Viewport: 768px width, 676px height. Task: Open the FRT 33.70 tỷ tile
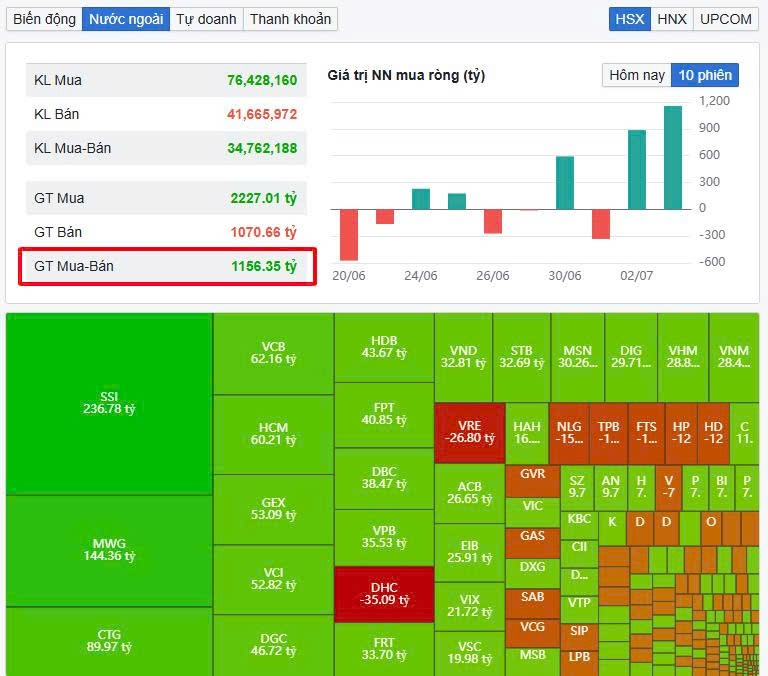(x=384, y=649)
